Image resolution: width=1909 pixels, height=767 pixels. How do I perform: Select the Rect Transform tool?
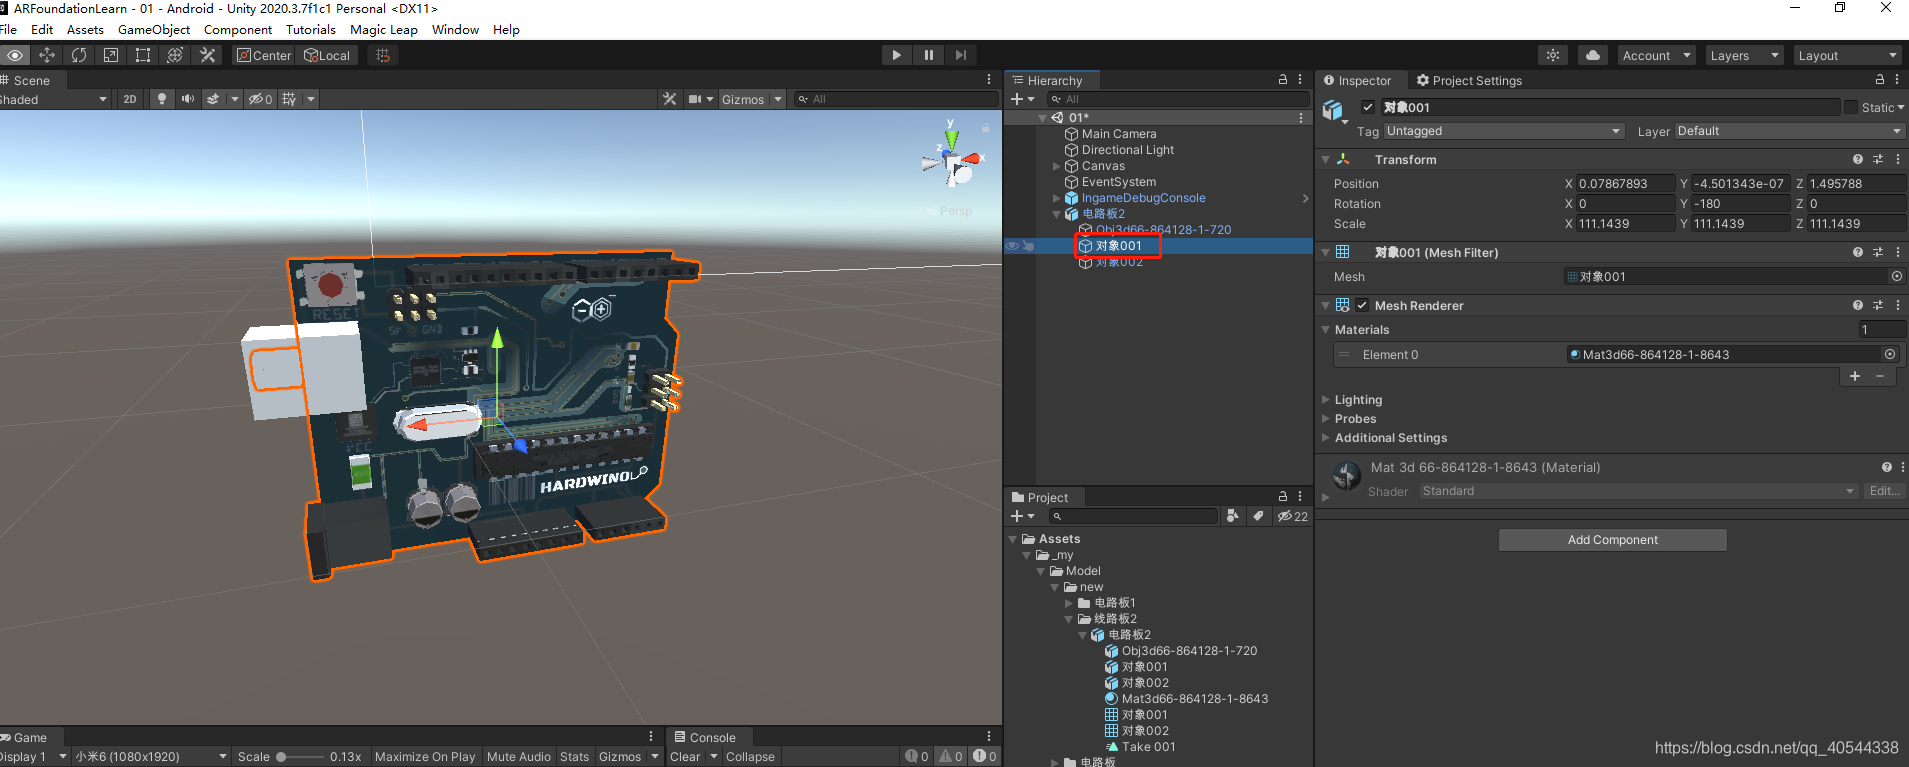pos(143,55)
